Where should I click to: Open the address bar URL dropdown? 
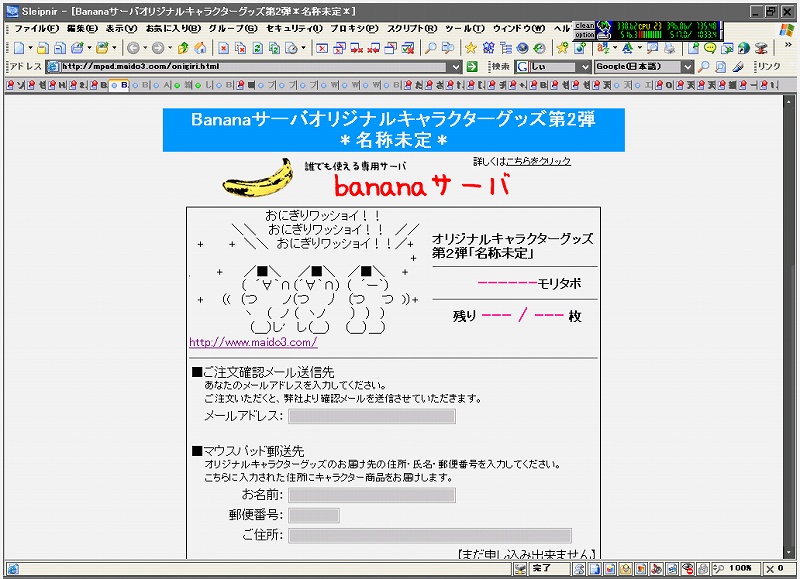pyautogui.click(x=456, y=67)
